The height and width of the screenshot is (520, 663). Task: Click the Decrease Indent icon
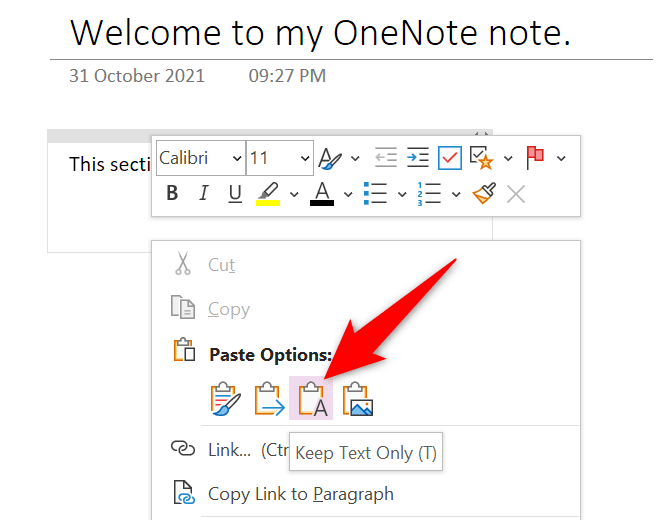[386, 157]
